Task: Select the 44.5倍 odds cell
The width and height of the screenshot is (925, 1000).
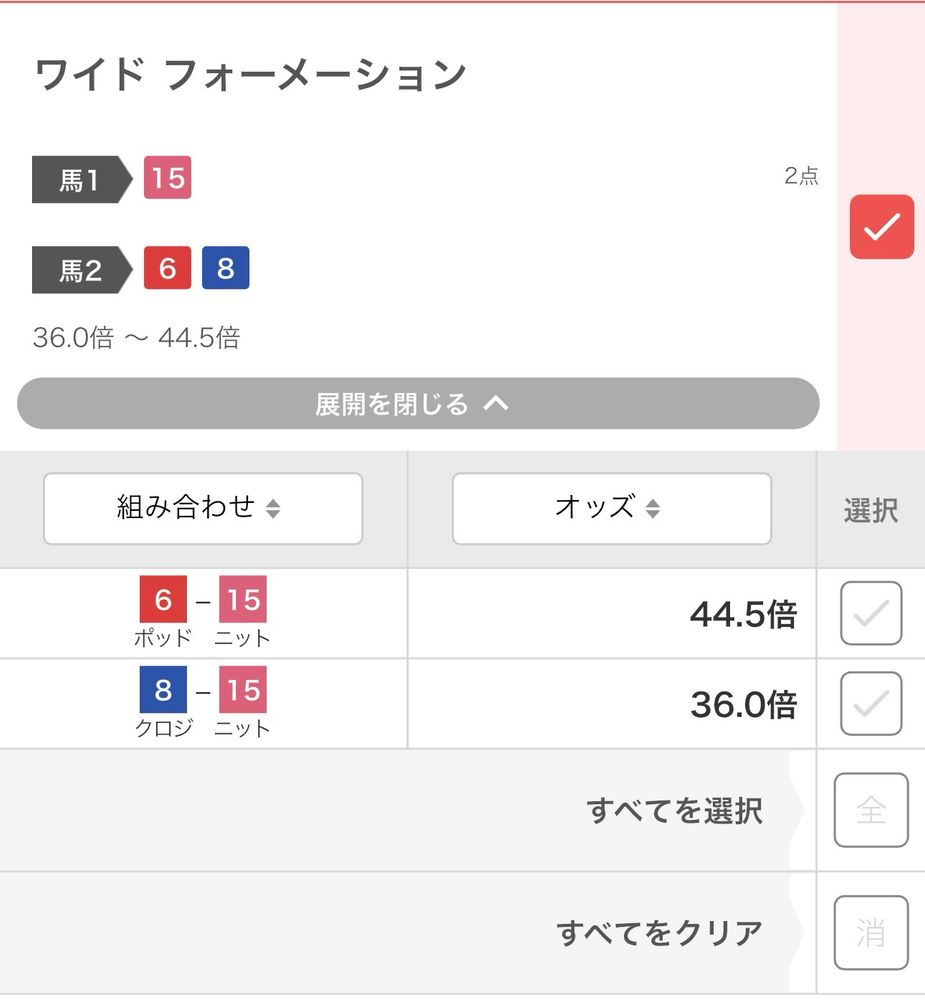Action: pyautogui.click(x=612, y=614)
